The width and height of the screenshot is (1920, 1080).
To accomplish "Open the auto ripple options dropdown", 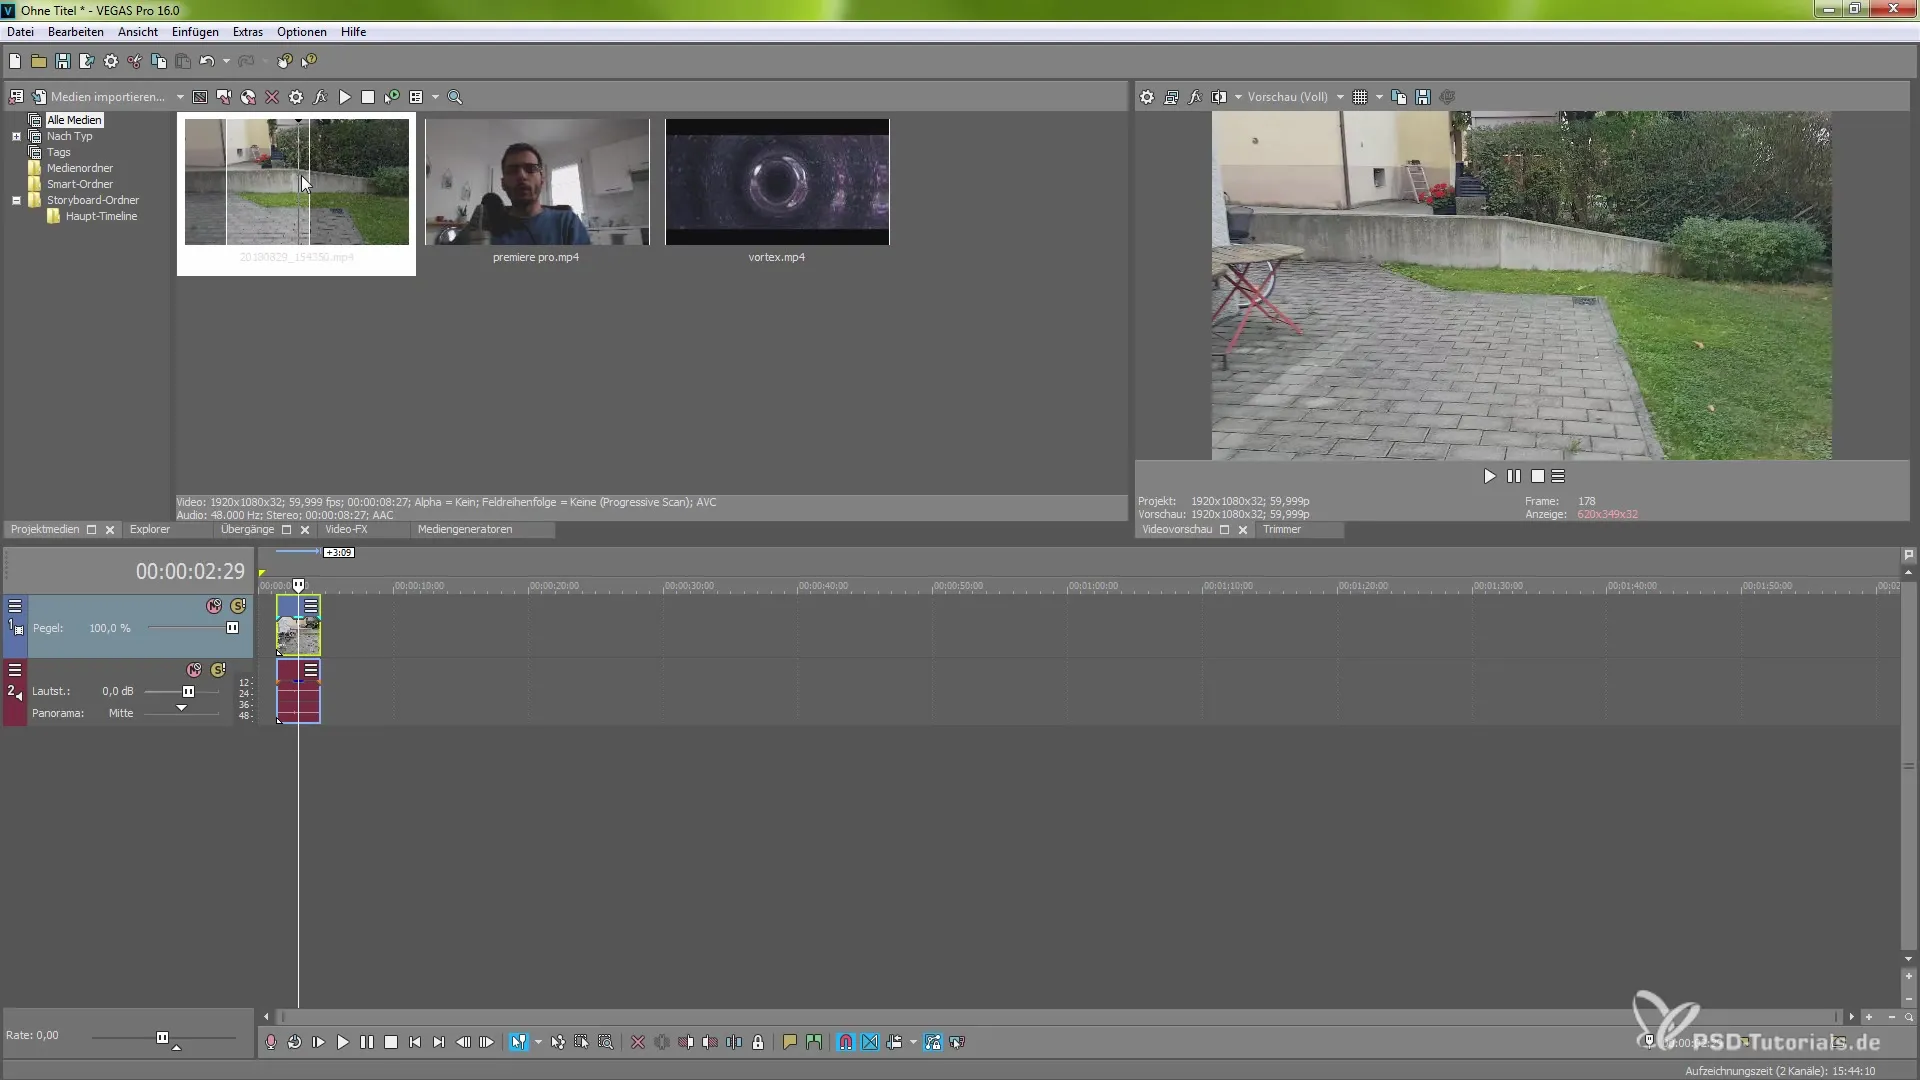I will point(913,1042).
